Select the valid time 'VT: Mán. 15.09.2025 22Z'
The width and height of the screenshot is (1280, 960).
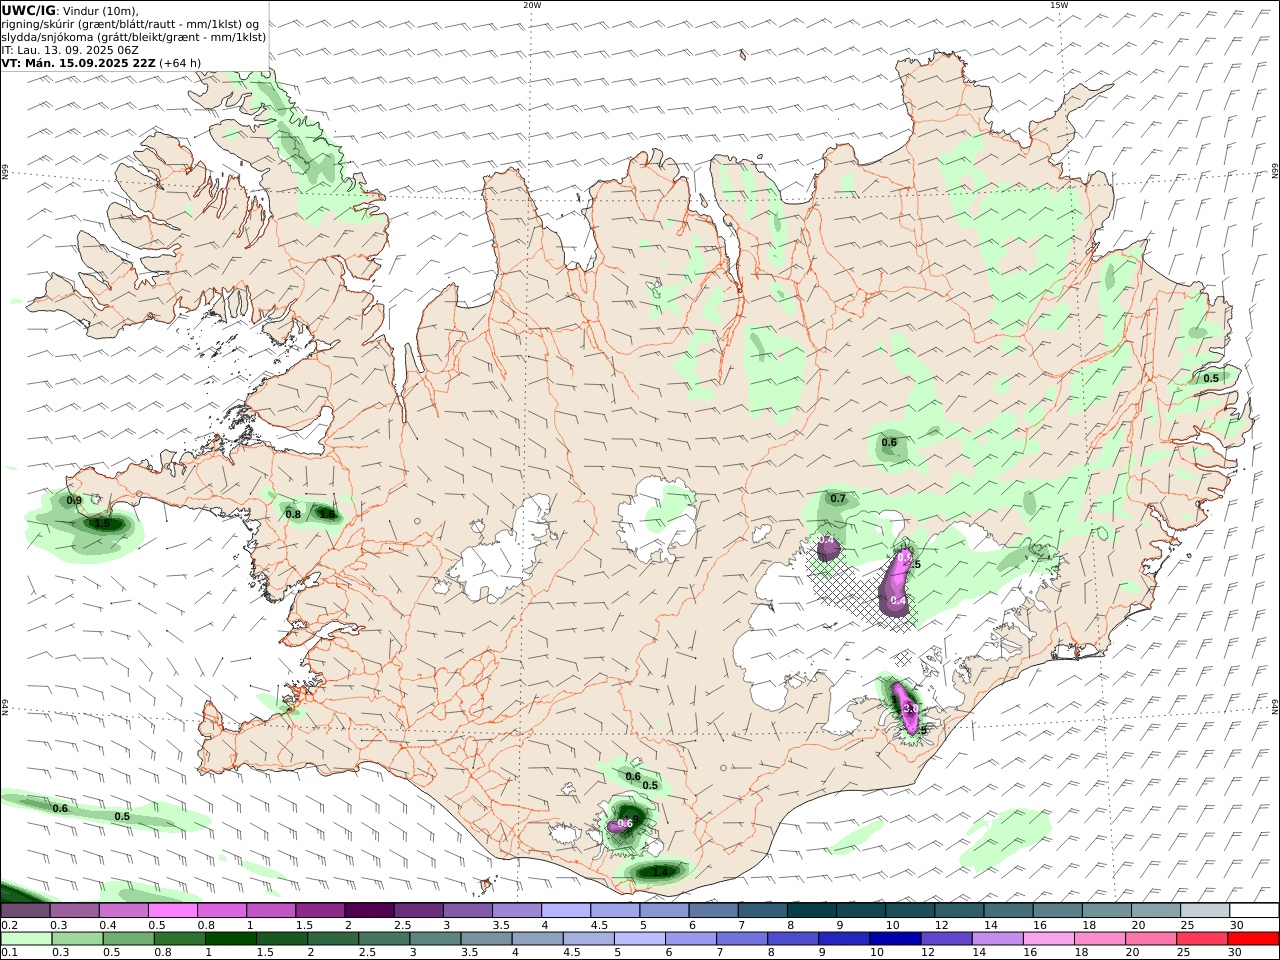tap(78, 63)
